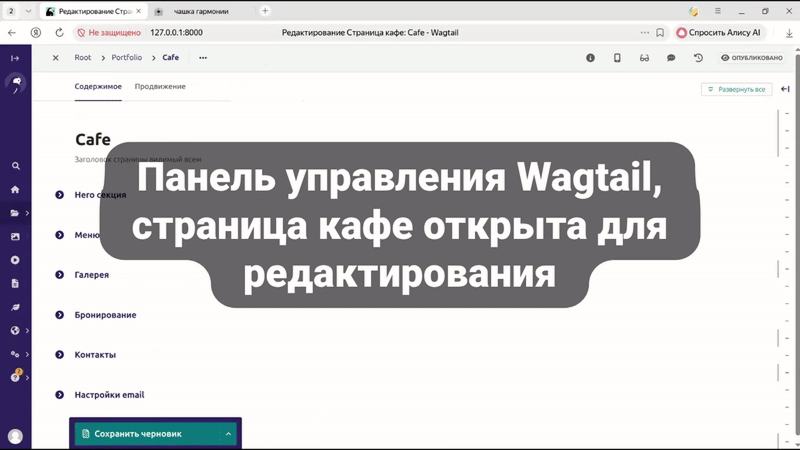Image resolution: width=800 pixels, height=450 pixels.
Task: Click Сохранить черновик button
Action: point(147,434)
